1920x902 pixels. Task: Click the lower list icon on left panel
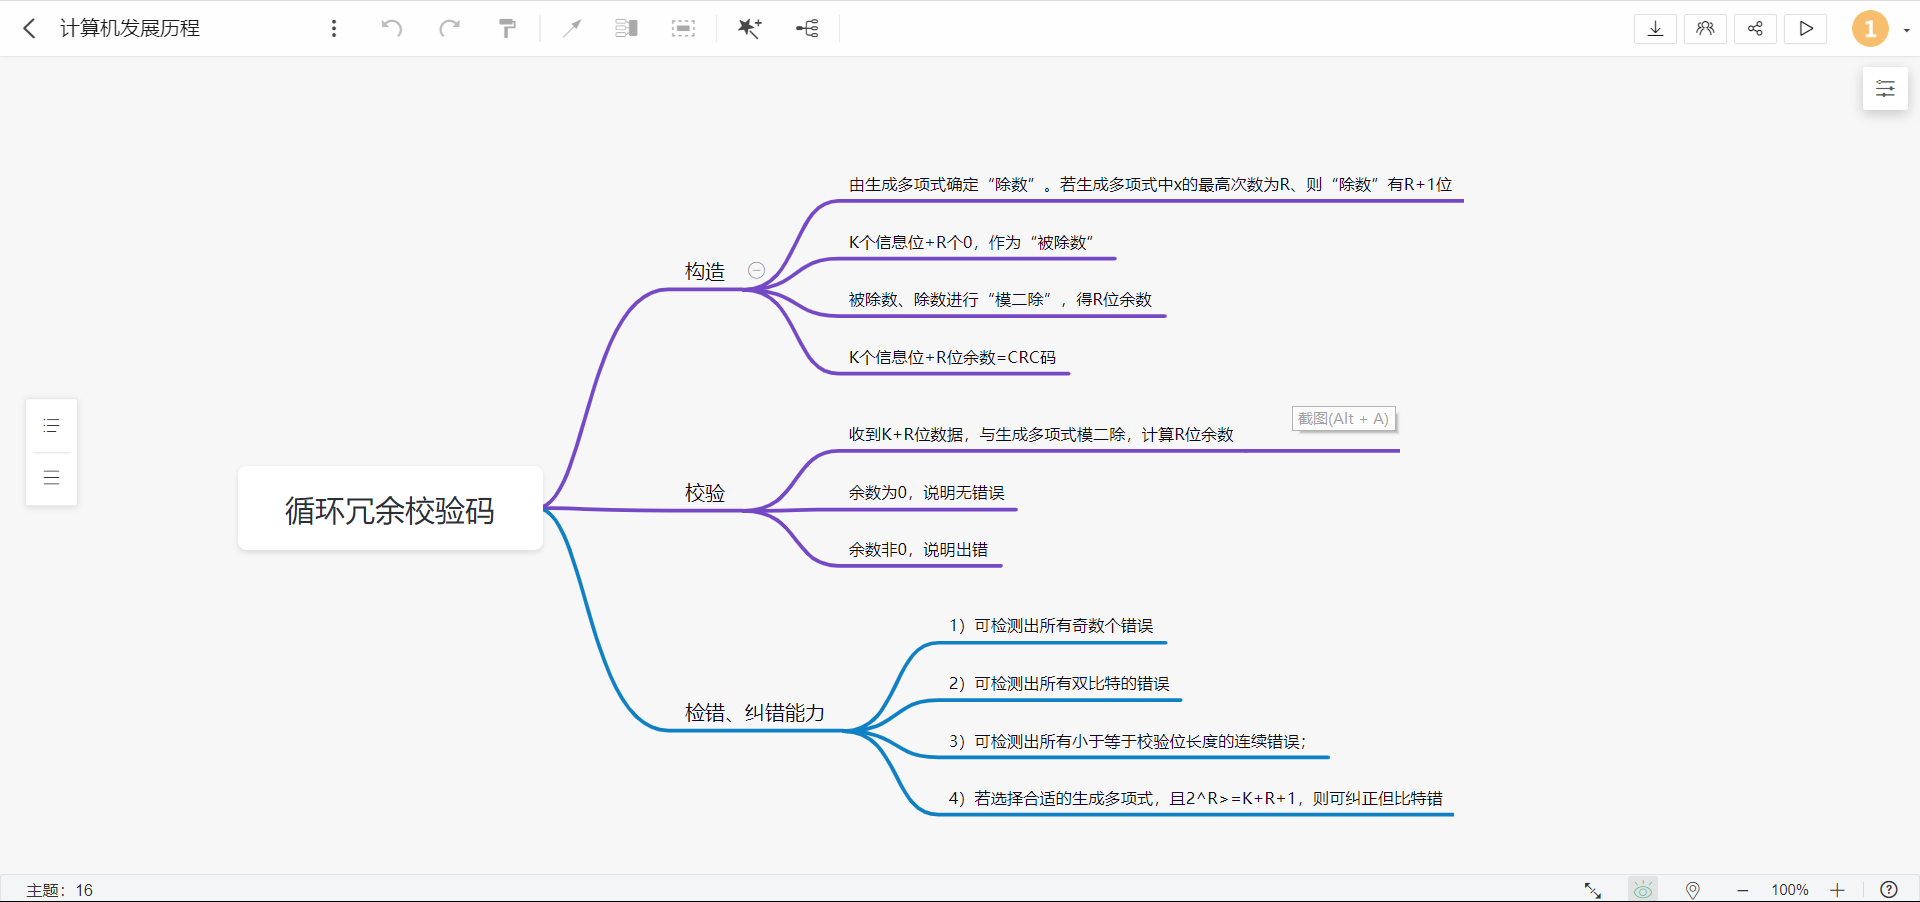click(51, 477)
